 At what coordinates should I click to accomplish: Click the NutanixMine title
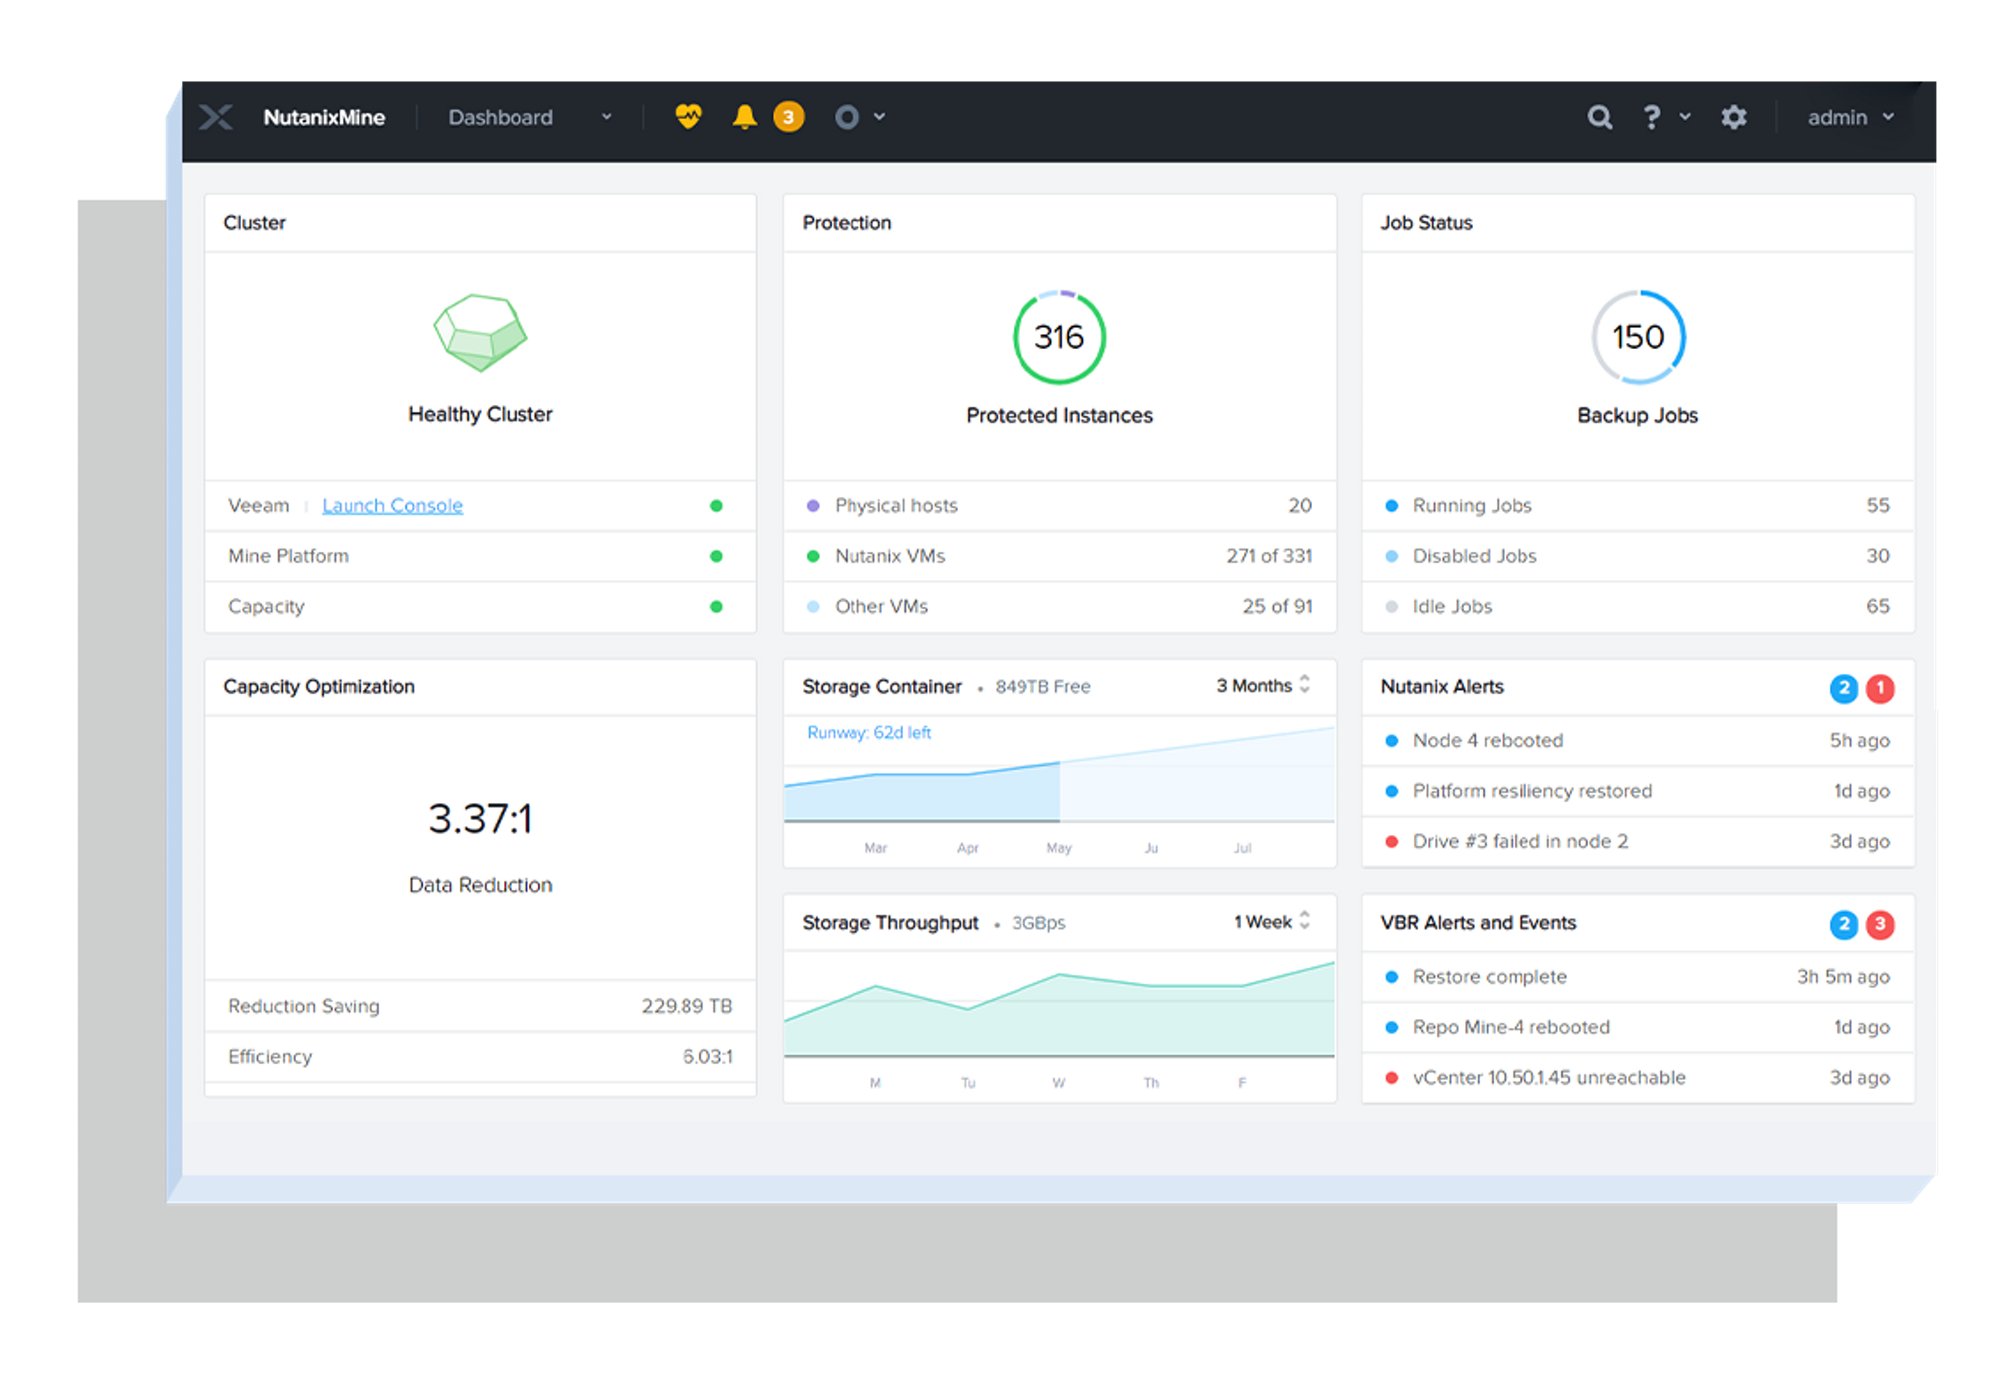[324, 117]
